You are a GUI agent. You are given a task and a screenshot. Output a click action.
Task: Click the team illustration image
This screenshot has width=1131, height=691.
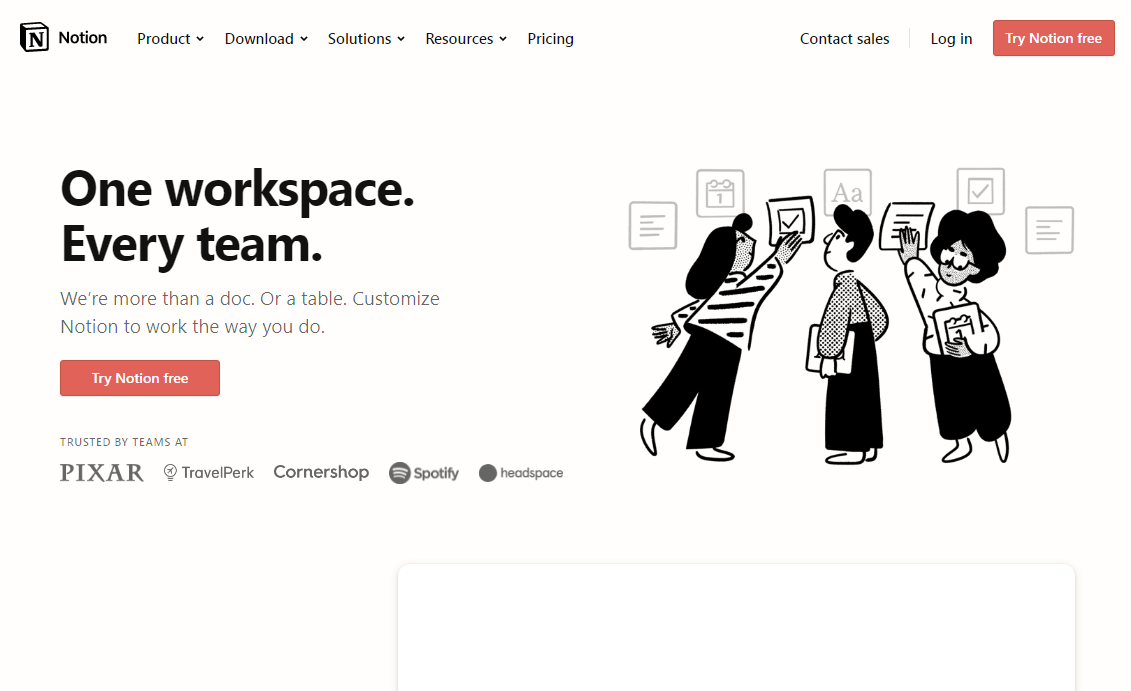(x=851, y=315)
